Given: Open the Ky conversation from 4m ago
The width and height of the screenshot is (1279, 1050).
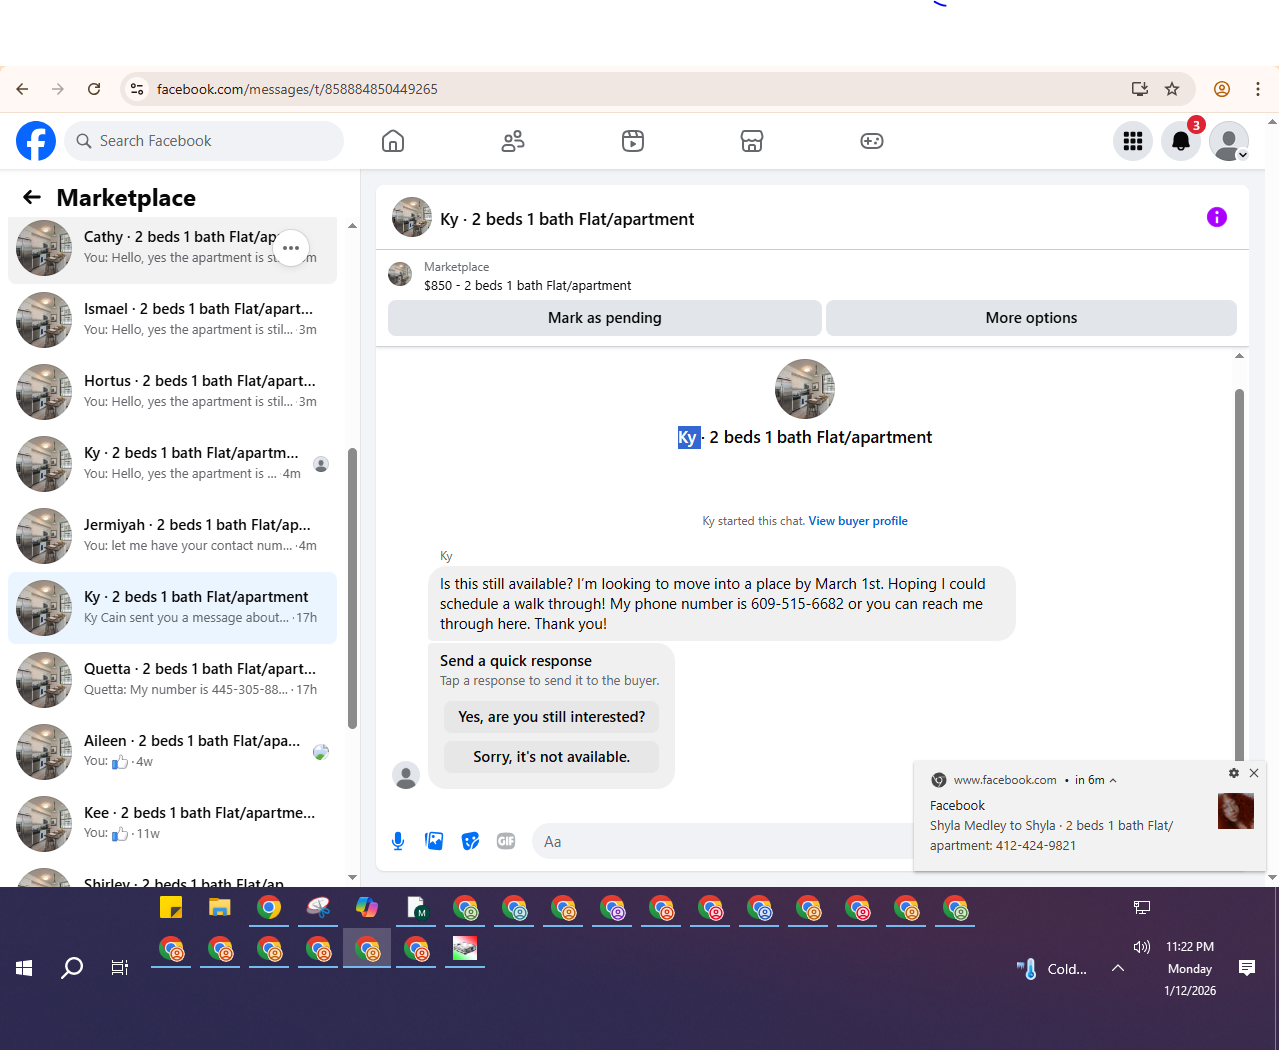Looking at the screenshot, I should point(172,463).
